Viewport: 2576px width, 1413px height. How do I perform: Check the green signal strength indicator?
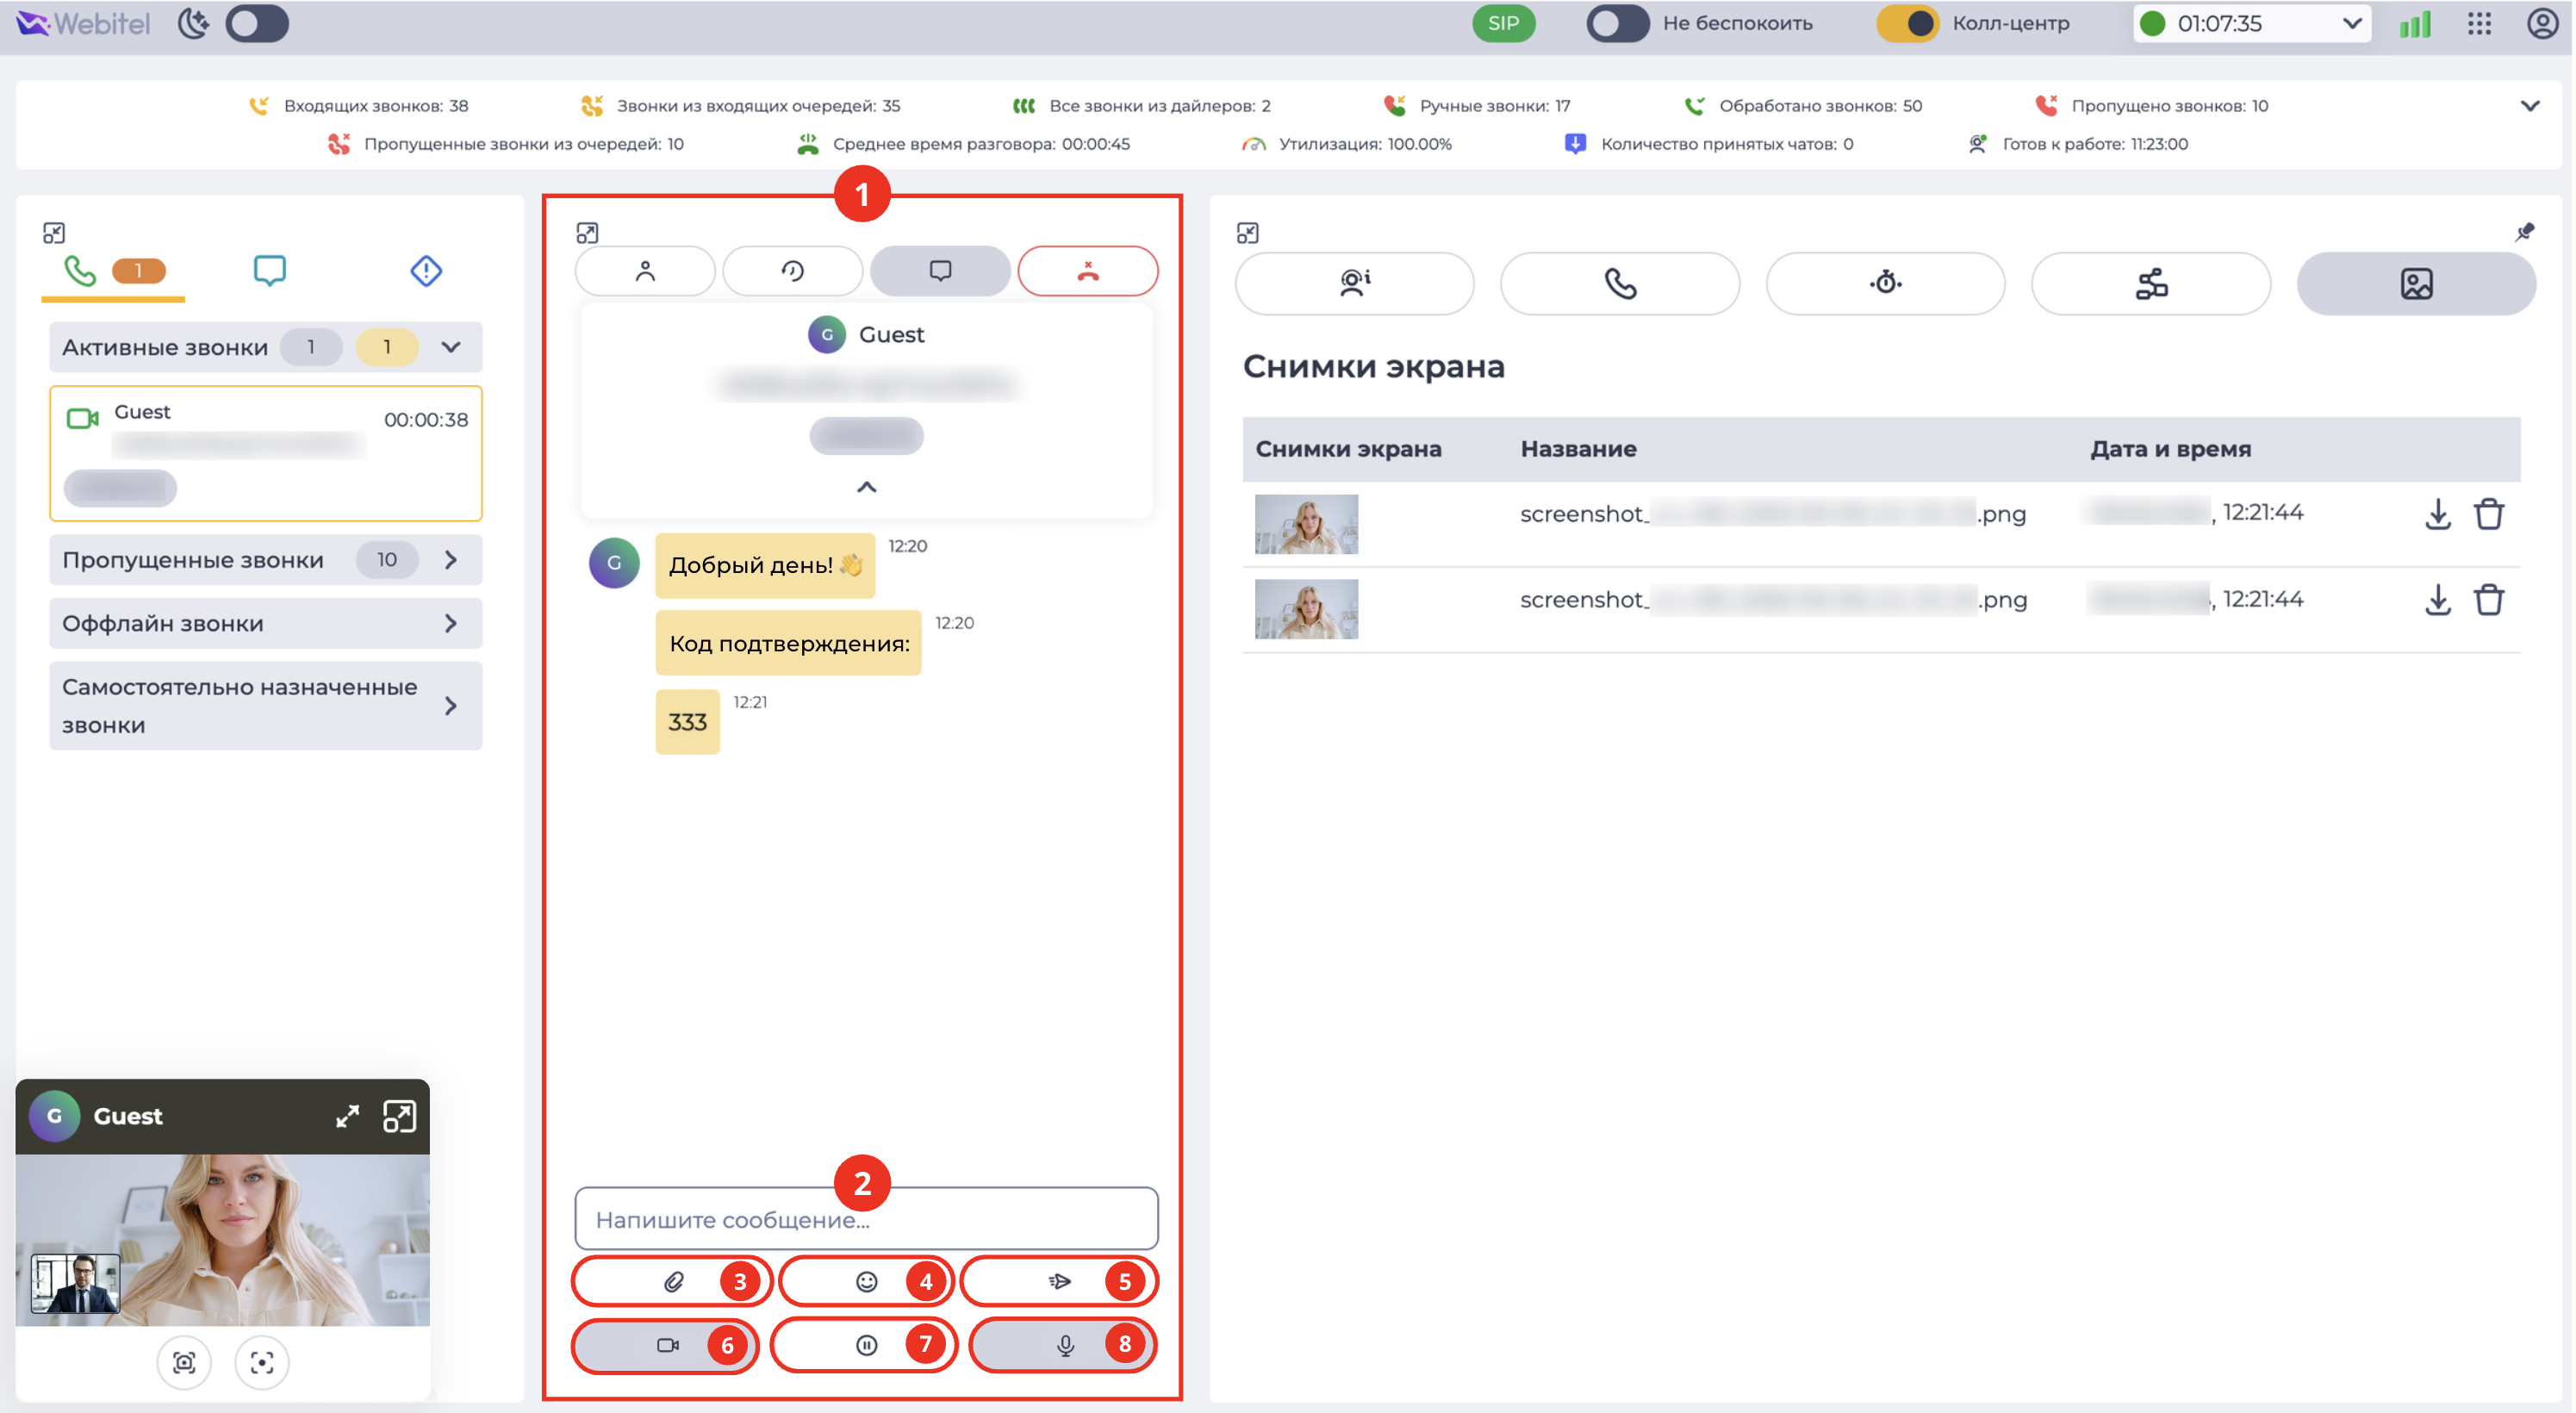tap(2415, 23)
